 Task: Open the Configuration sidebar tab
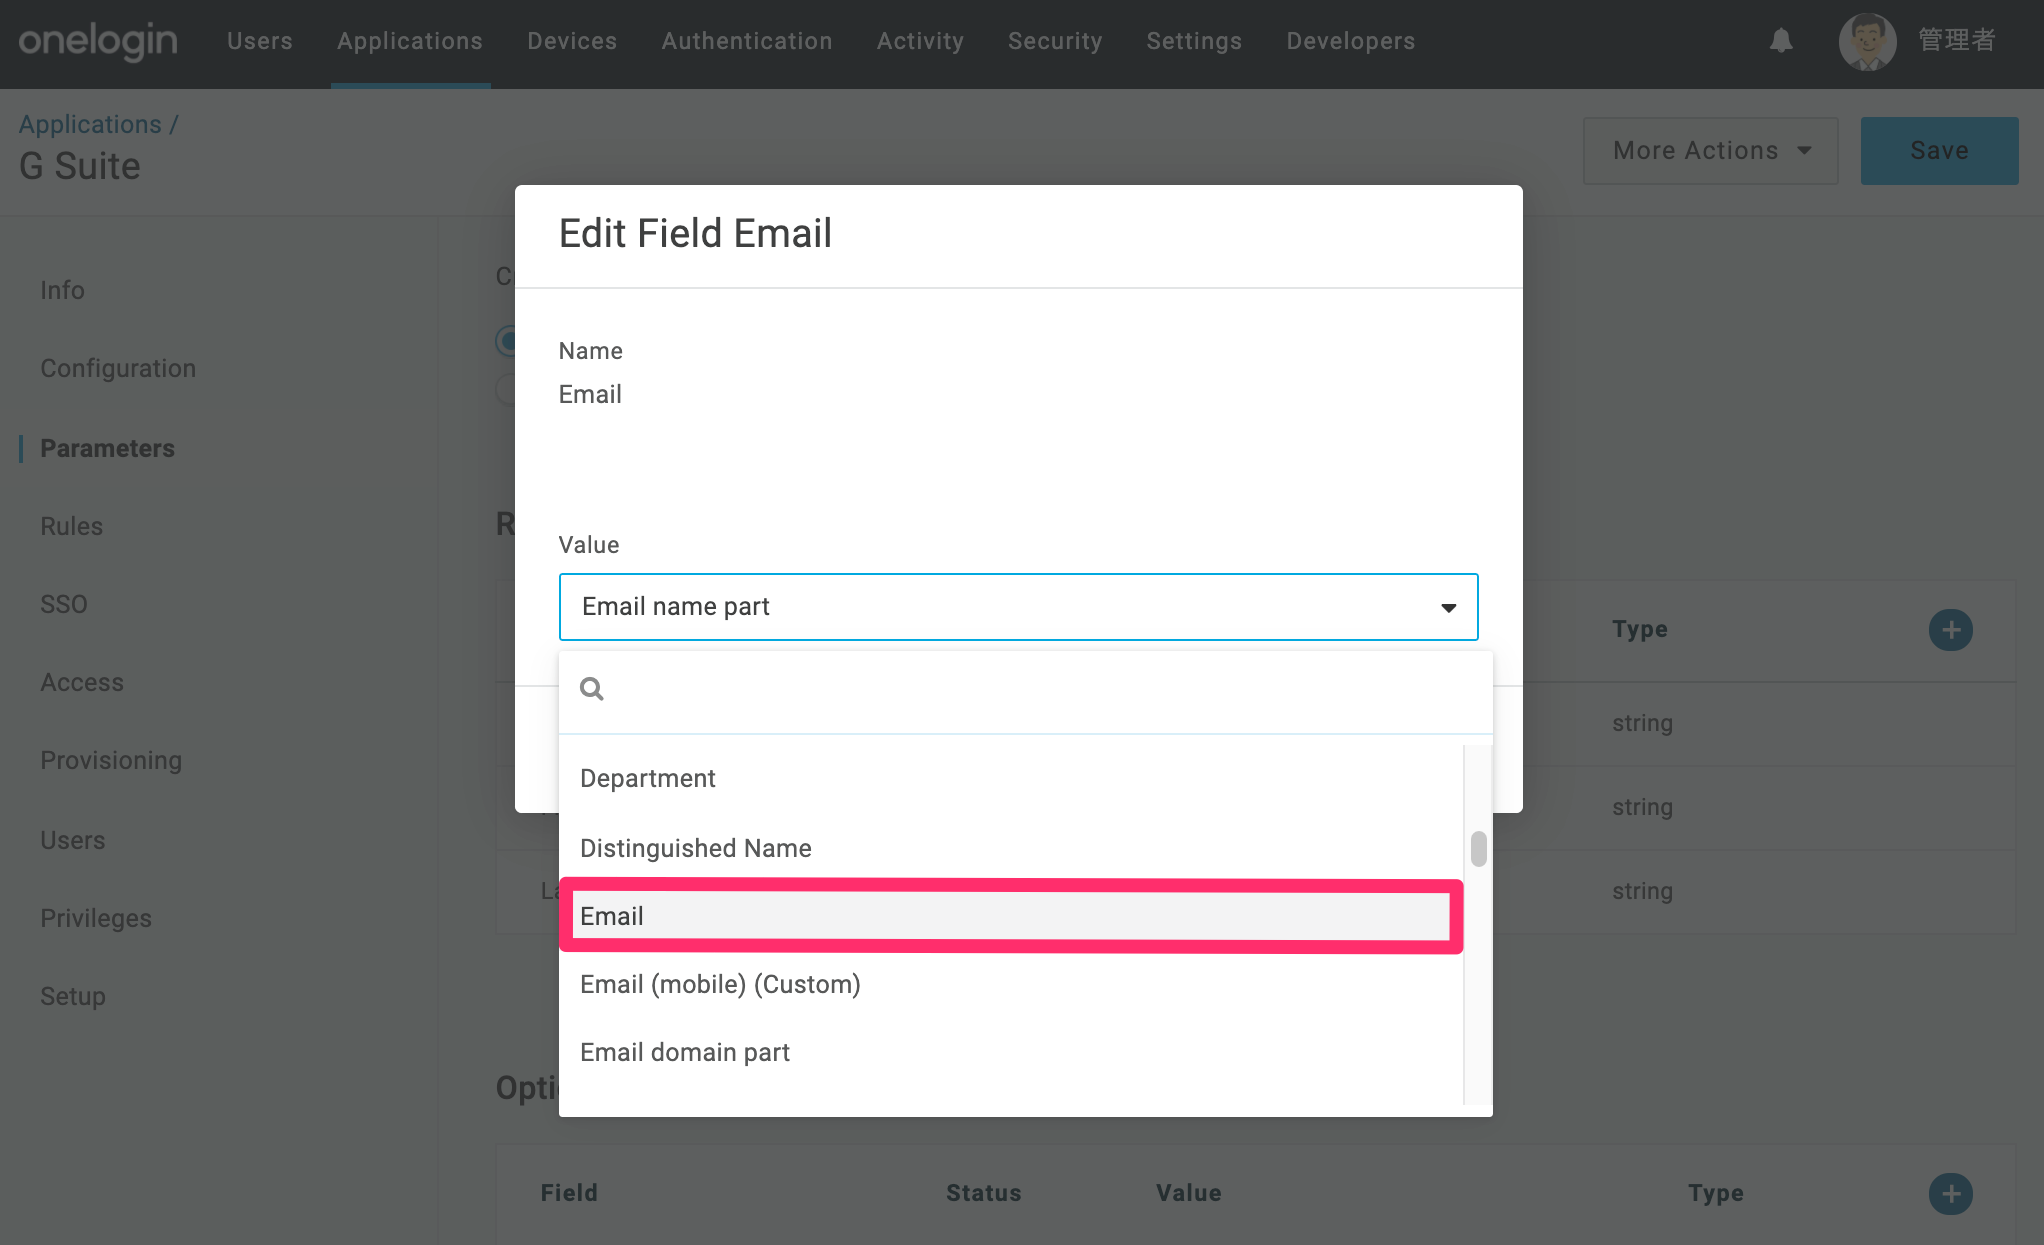pyautogui.click(x=118, y=368)
